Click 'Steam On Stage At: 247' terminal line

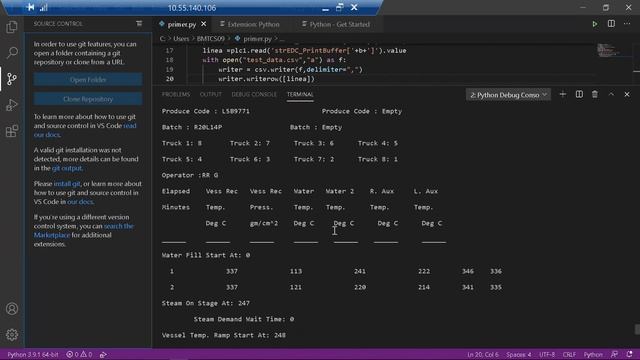click(206, 303)
